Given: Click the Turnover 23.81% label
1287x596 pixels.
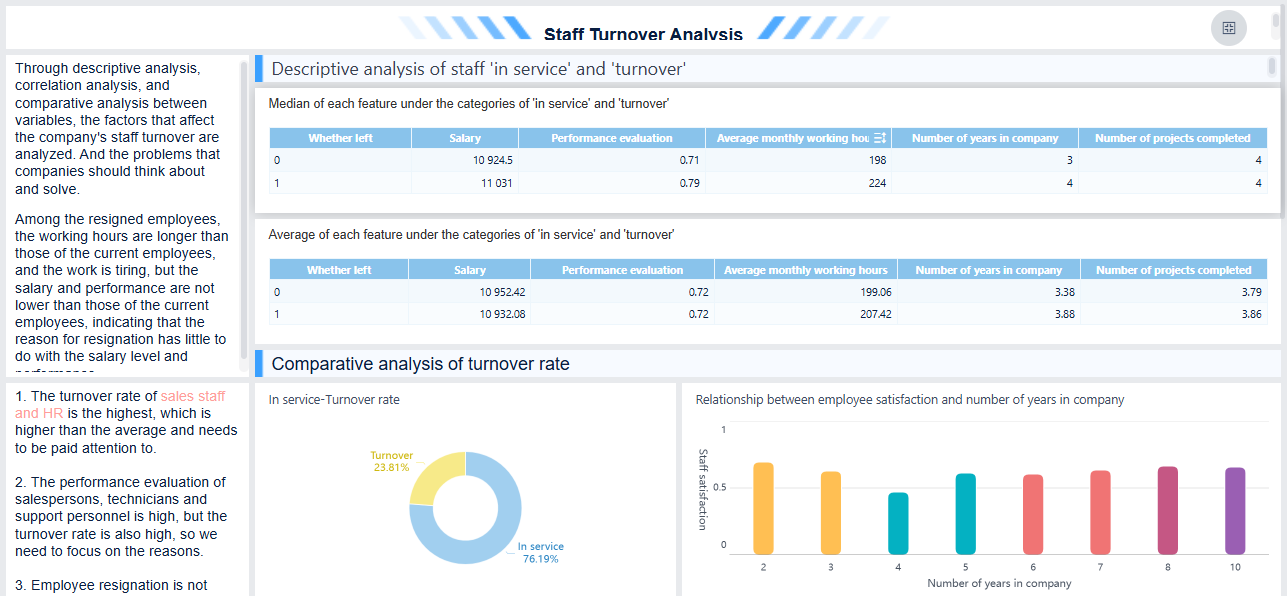Looking at the screenshot, I should (x=391, y=461).
